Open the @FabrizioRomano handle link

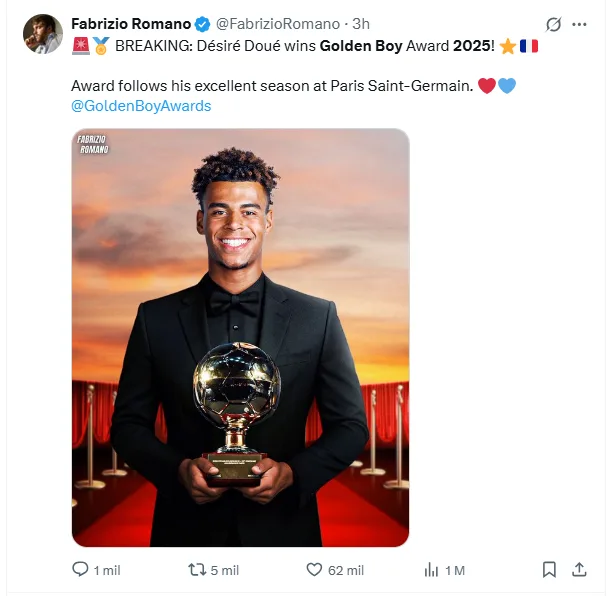coord(278,24)
